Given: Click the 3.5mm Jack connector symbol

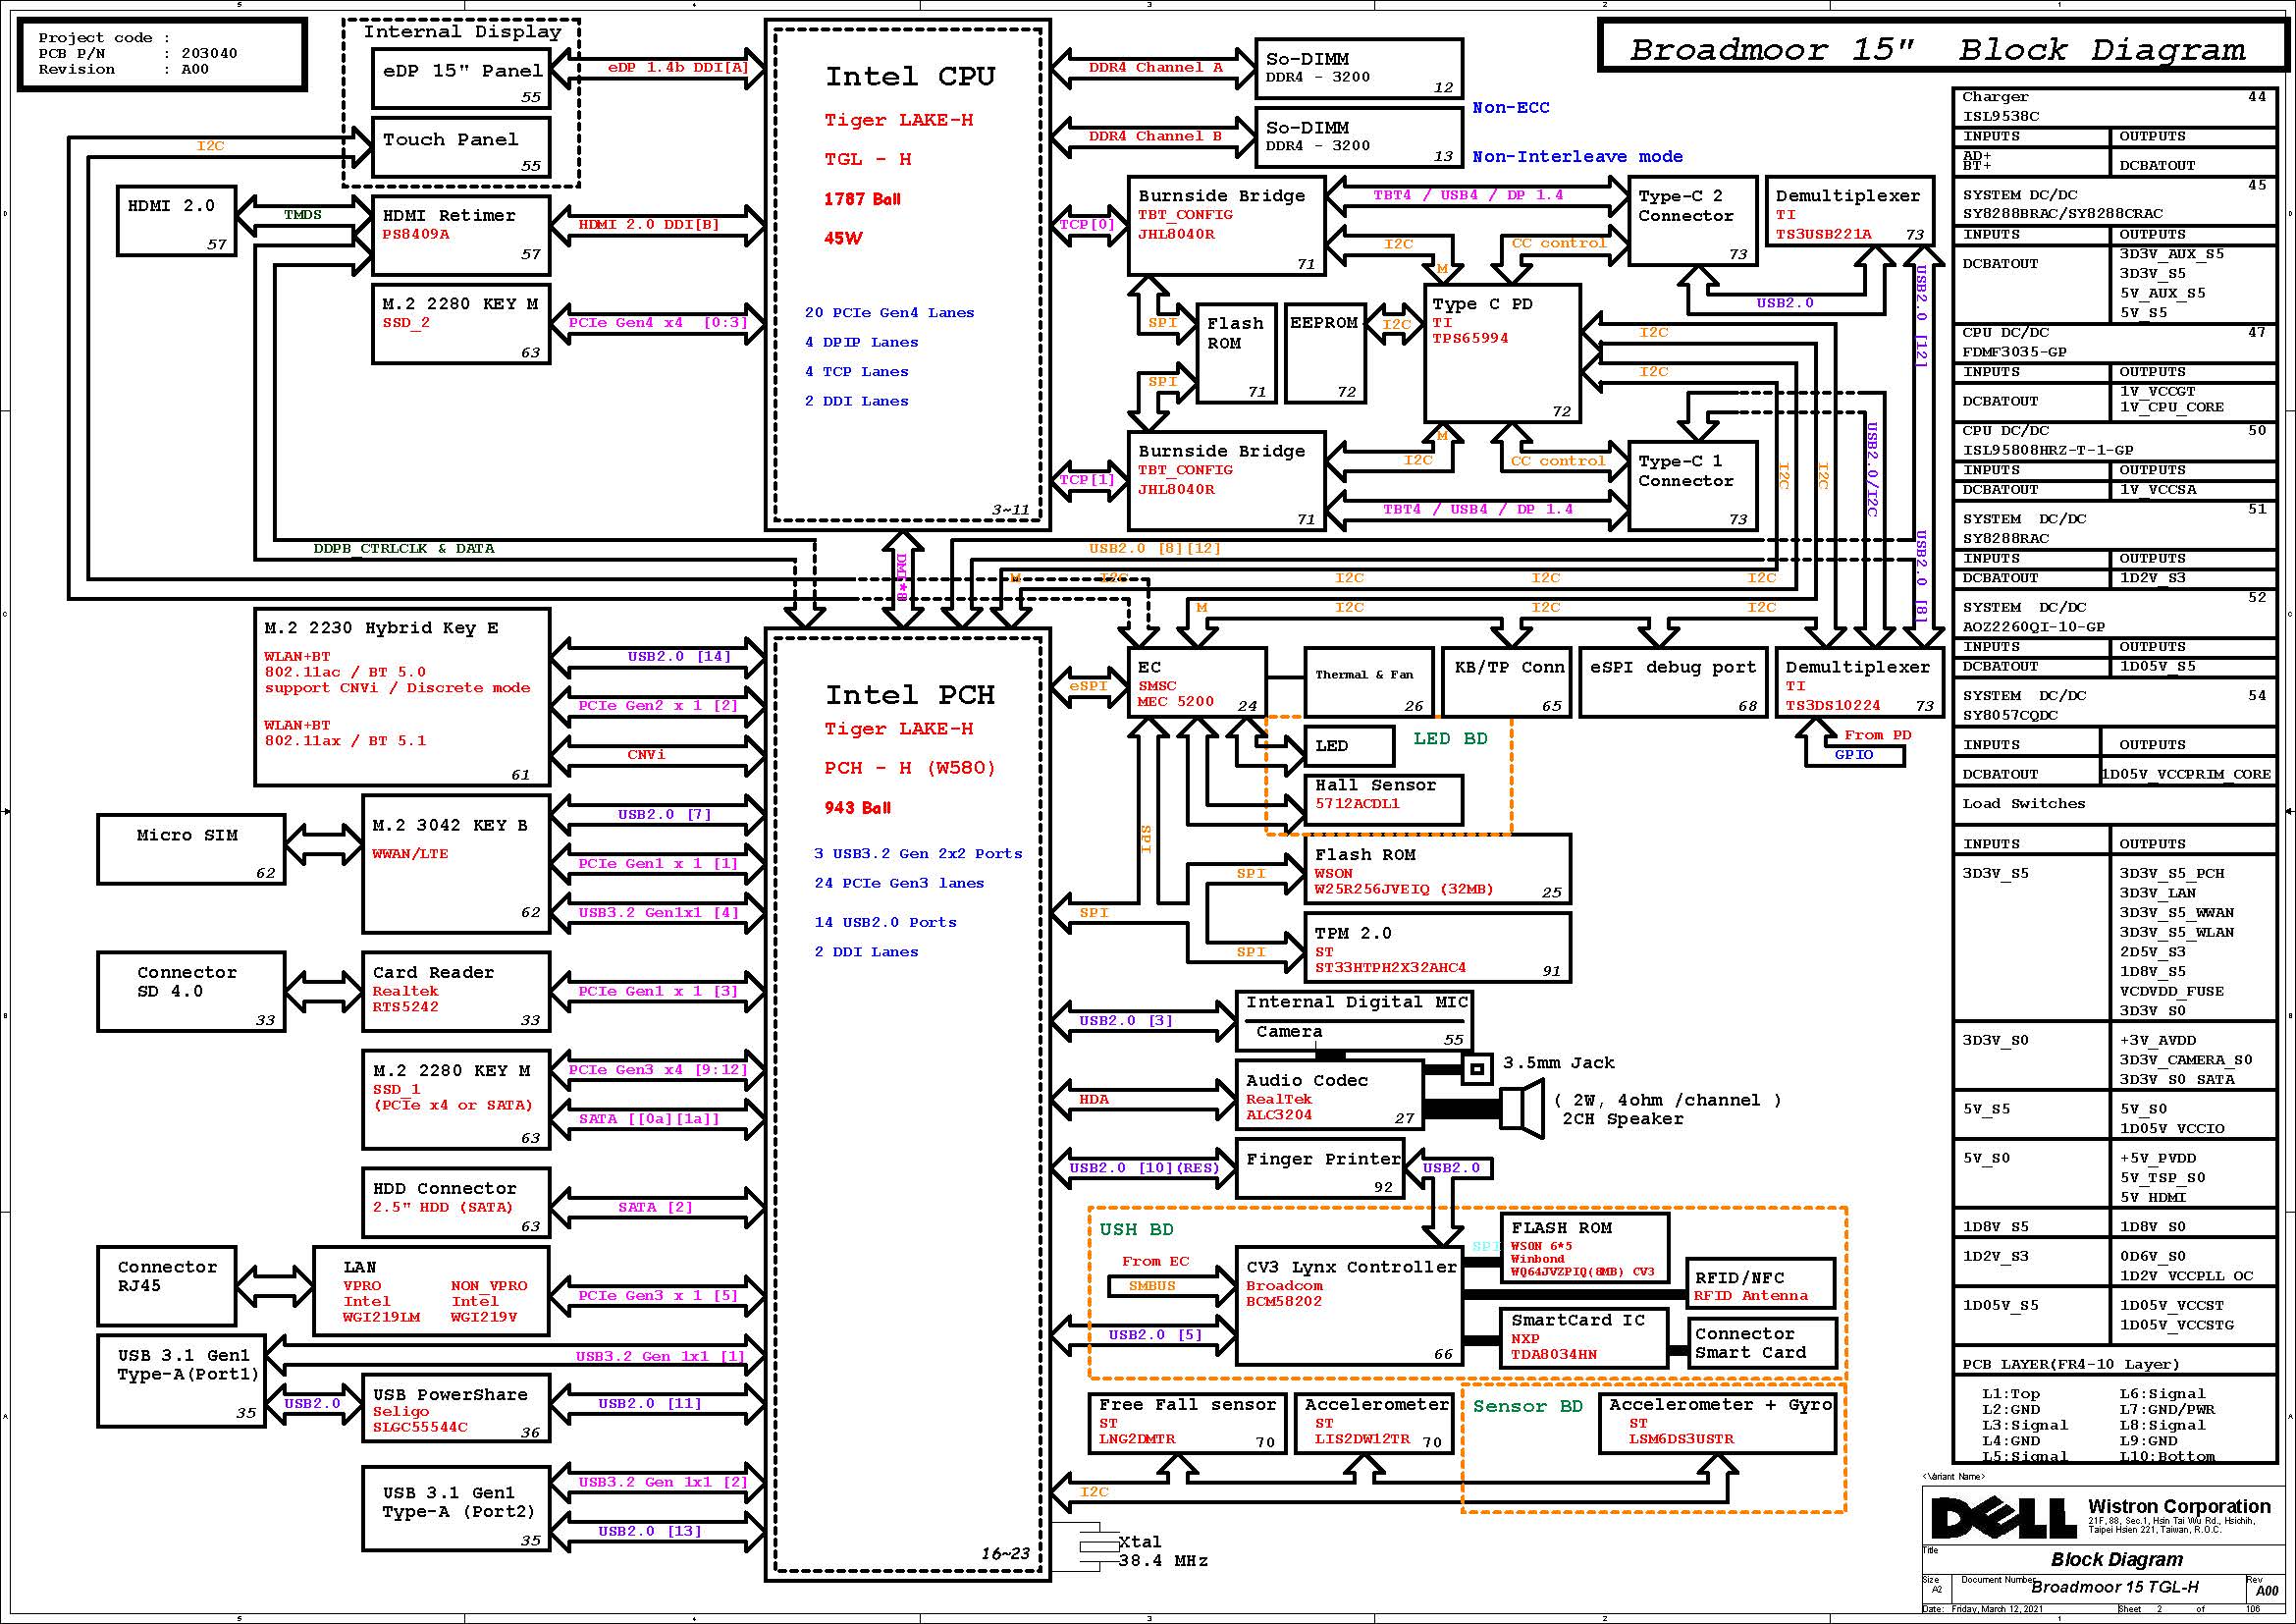Looking at the screenshot, I should click(x=1477, y=1068).
